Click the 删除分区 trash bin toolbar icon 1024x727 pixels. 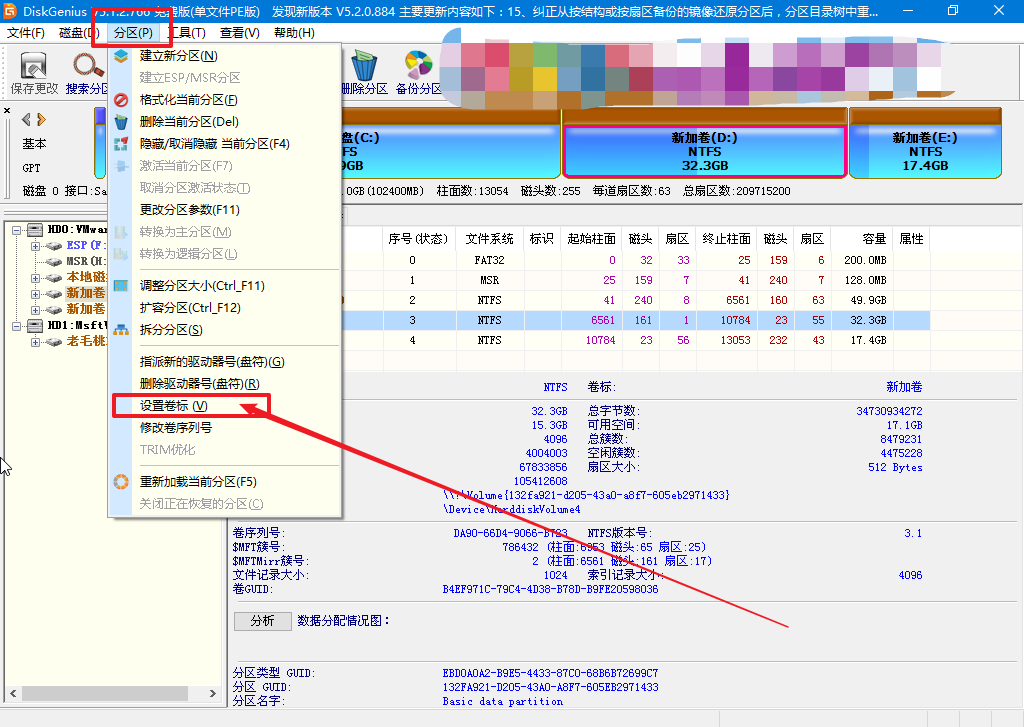364,67
